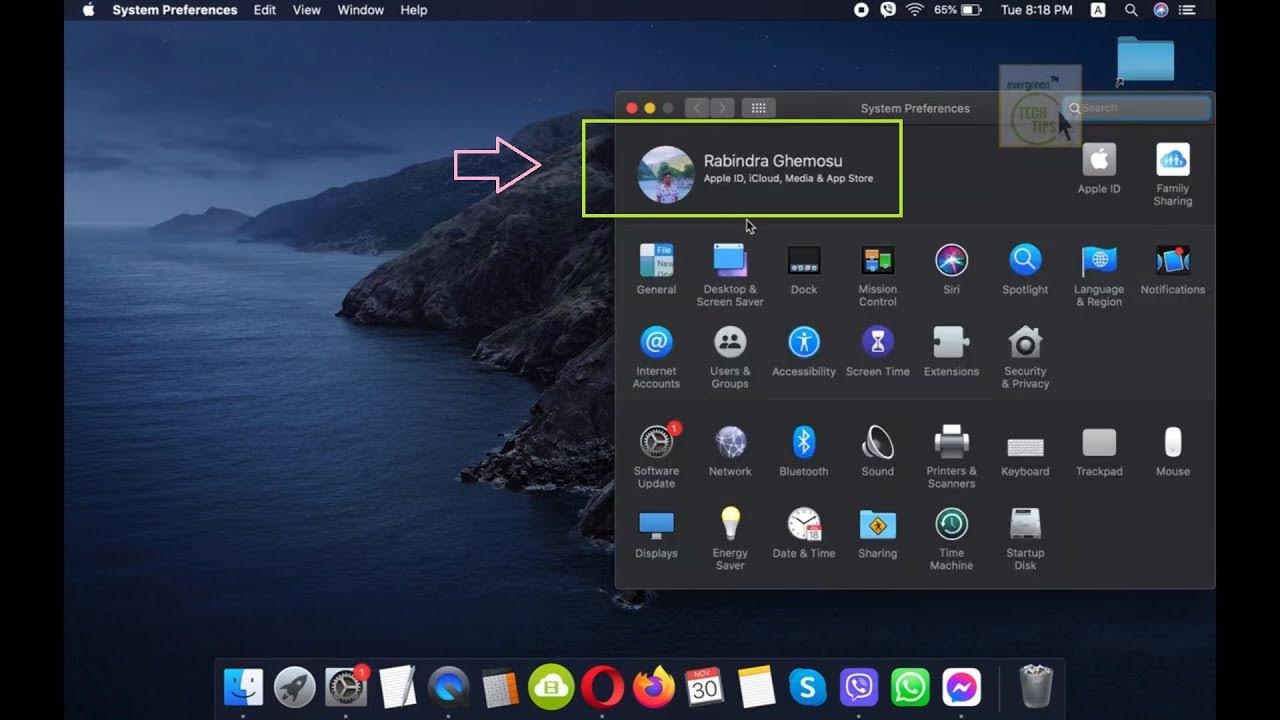
Task: Click the back navigation arrow
Action: [697, 108]
